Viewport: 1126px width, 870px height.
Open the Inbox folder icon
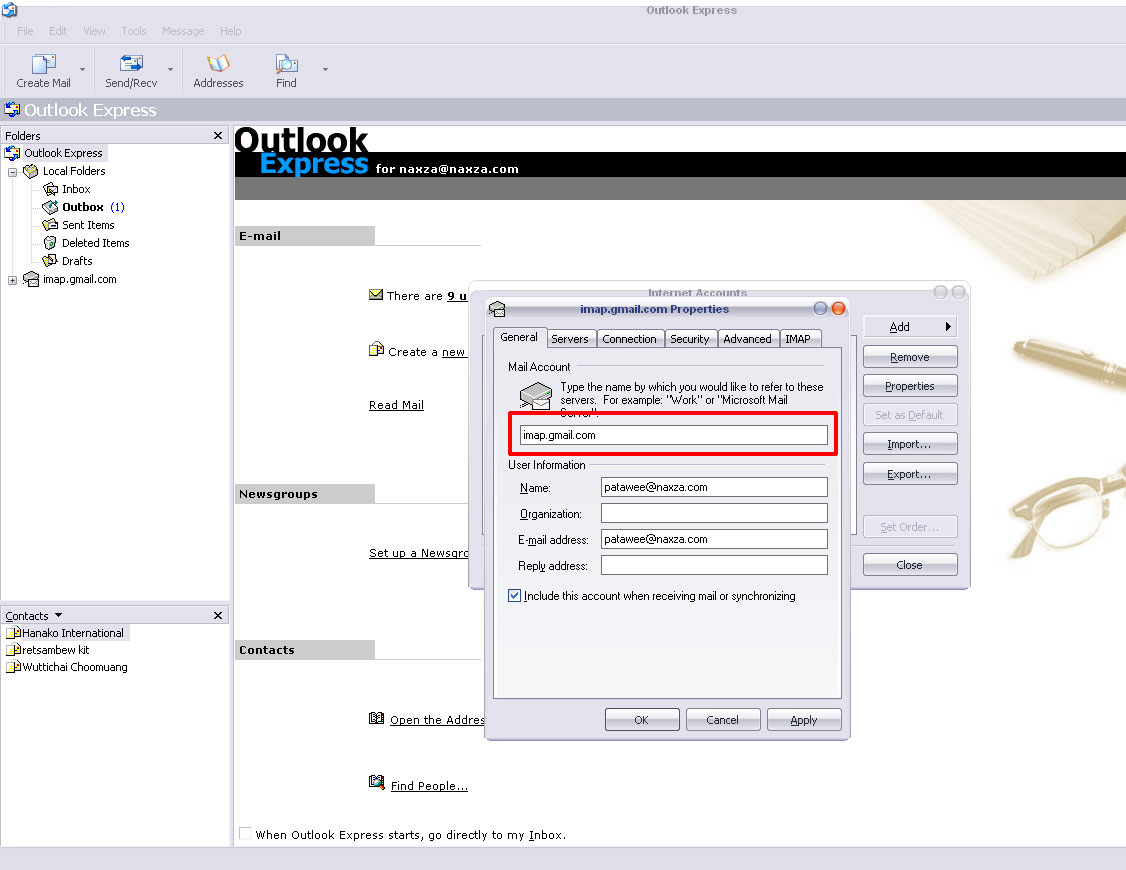tap(50, 189)
